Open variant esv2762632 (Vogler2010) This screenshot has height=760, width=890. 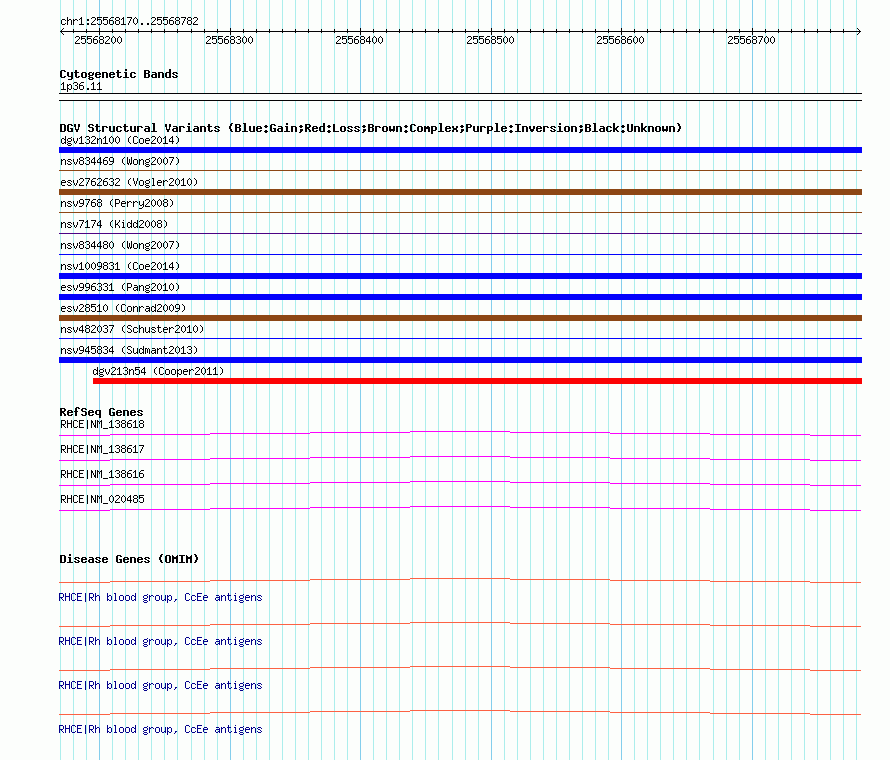[x=129, y=182]
